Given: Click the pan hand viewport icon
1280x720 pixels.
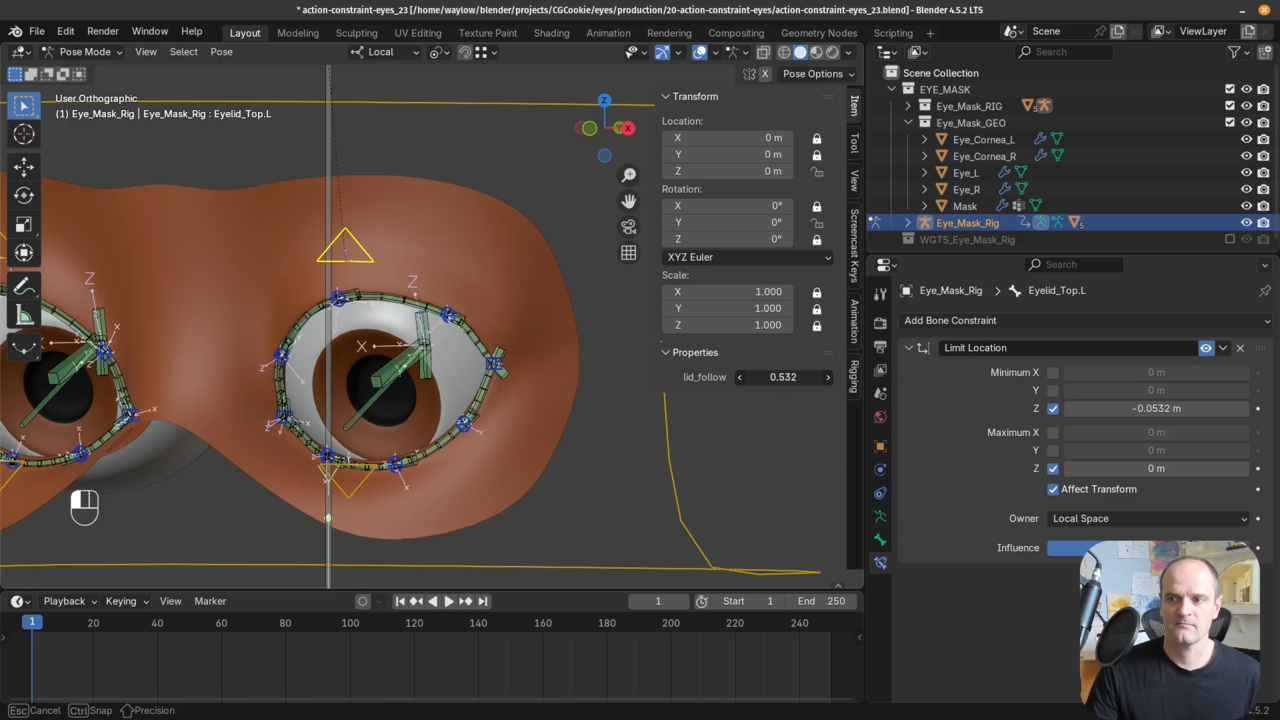Looking at the screenshot, I should (628, 201).
